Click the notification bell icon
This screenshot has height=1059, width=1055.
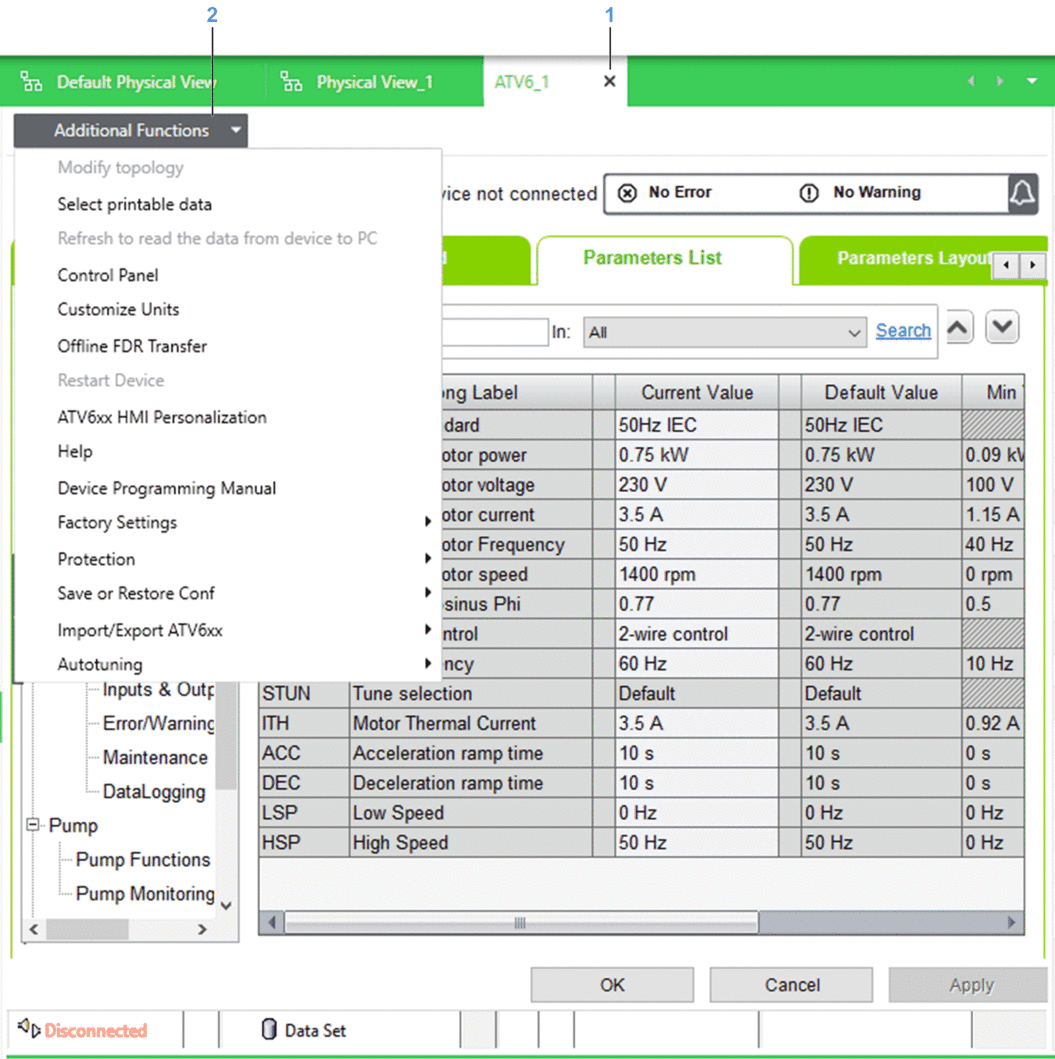coord(1022,194)
